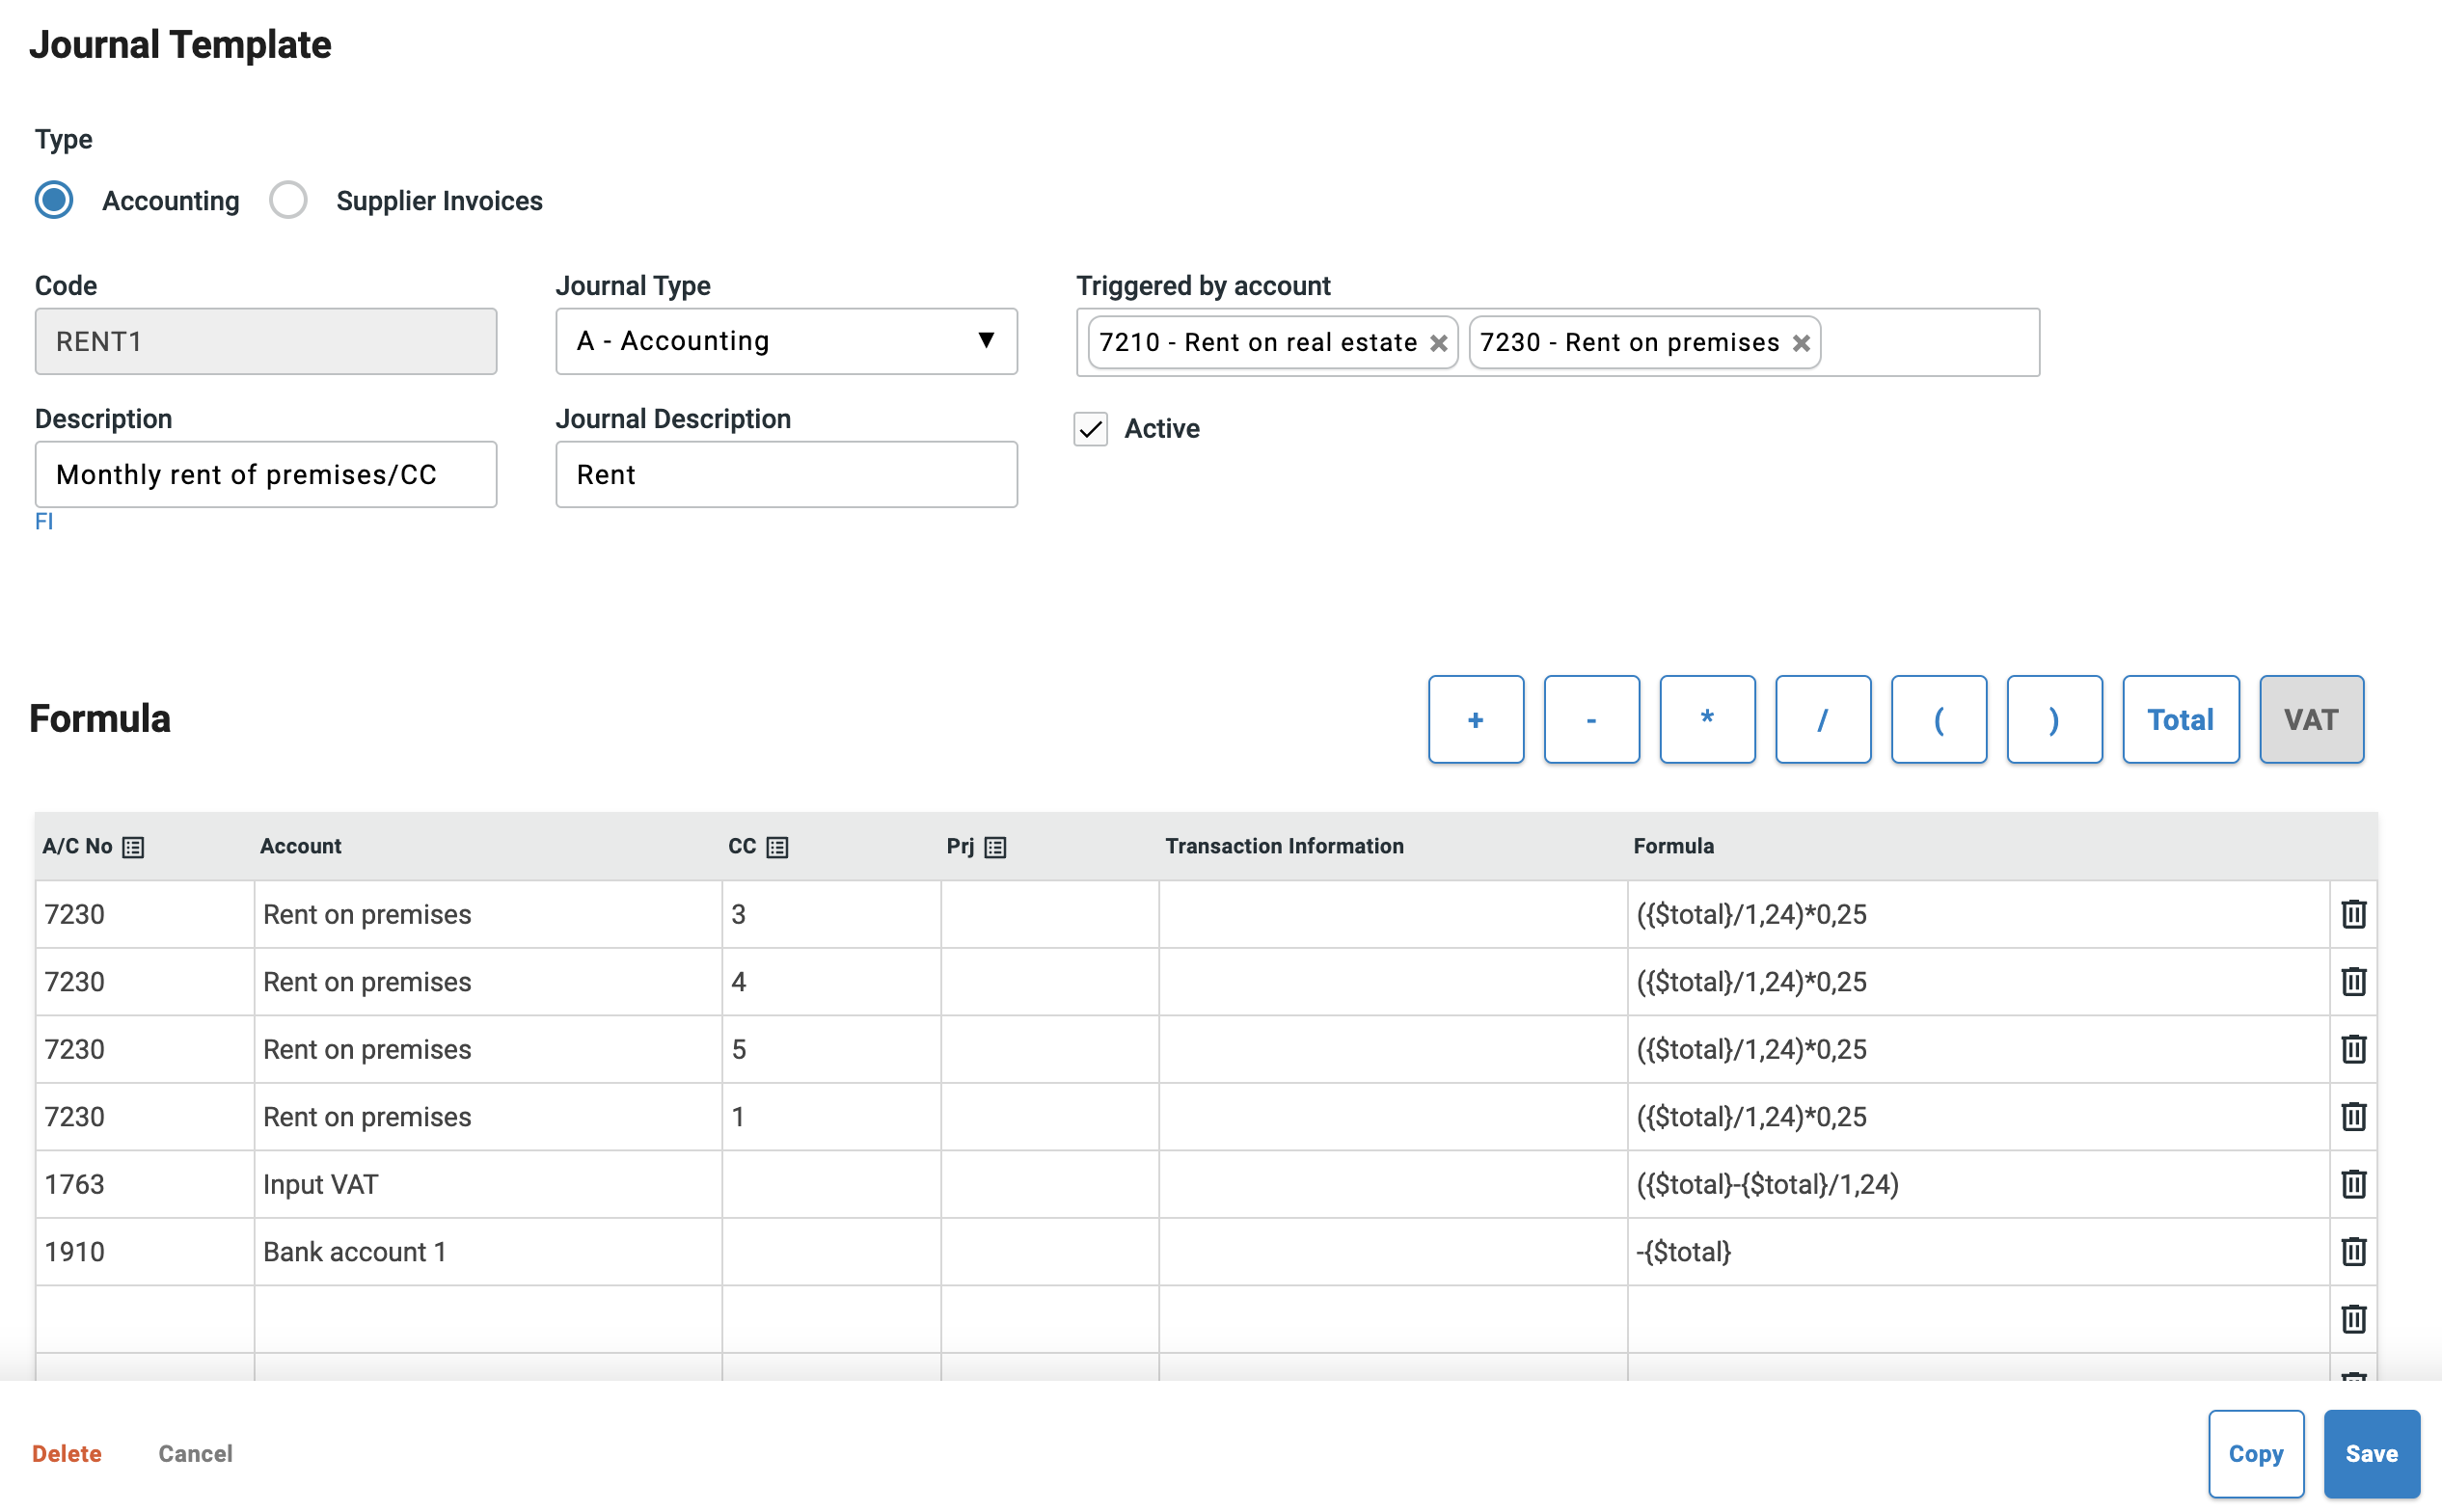The image size is (2442, 1512).
Task: Insert Total variable into formula
Action: tap(2180, 719)
